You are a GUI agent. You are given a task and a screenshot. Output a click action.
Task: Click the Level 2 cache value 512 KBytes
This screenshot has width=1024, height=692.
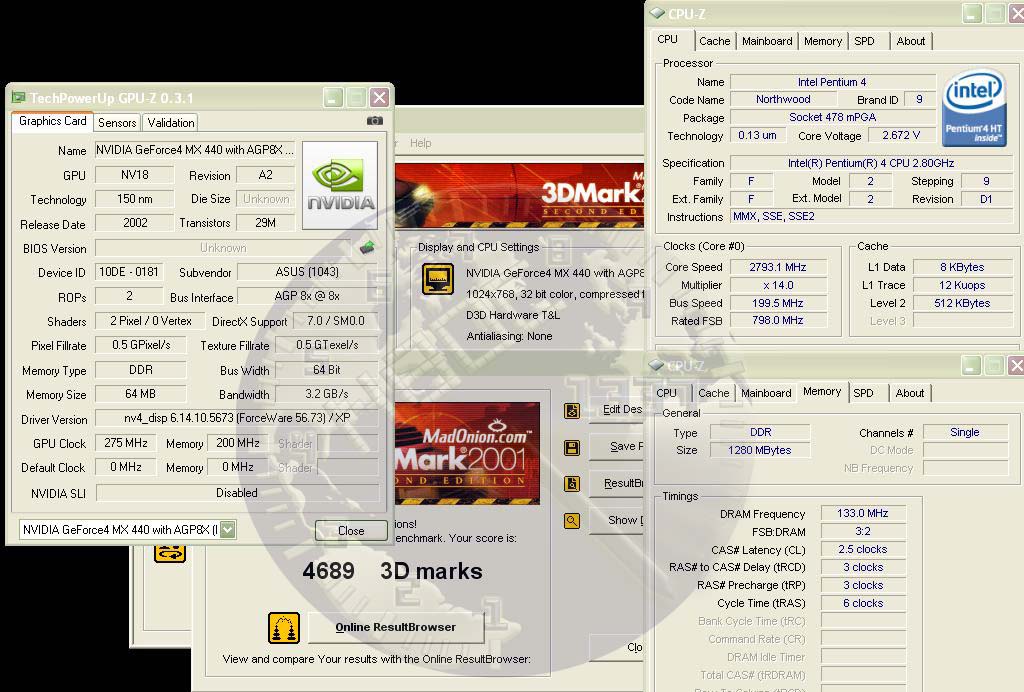click(x=961, y=303)
